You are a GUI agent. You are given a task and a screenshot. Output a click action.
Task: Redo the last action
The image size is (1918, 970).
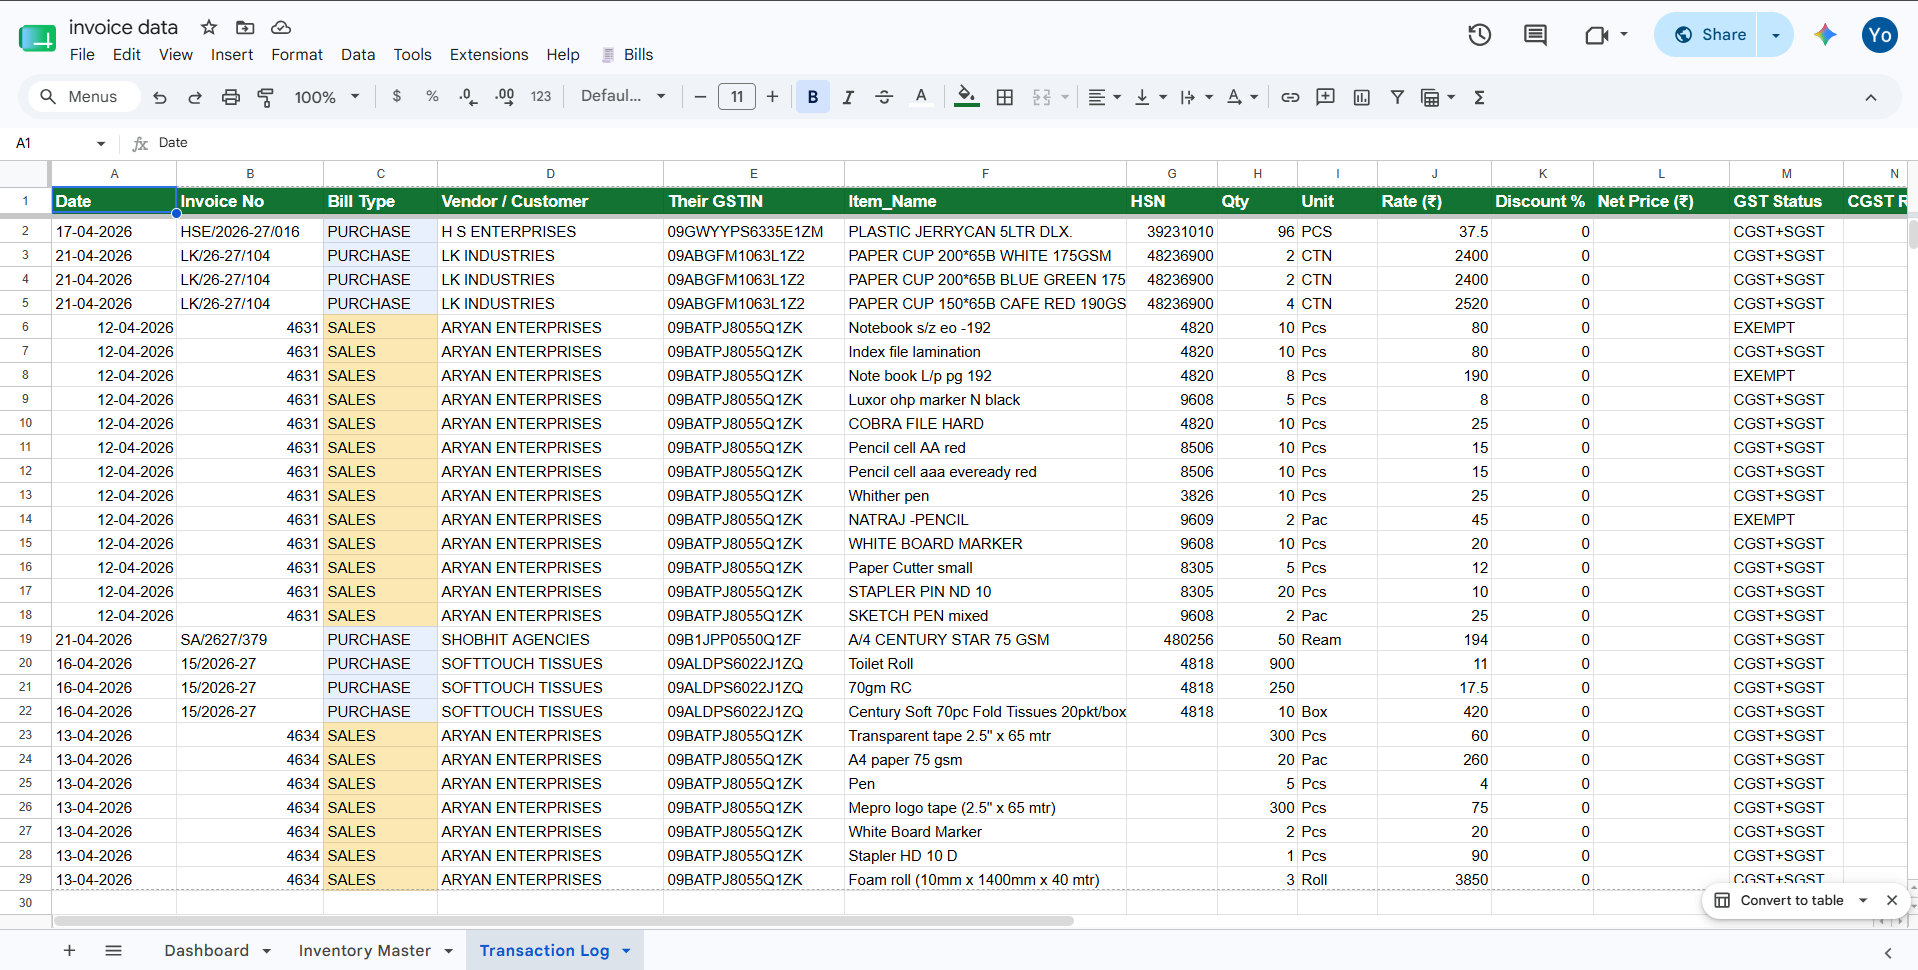(195, 97)
